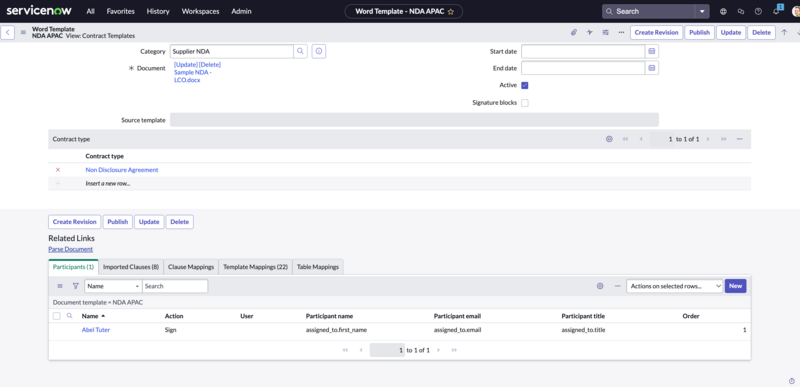Click Insert a new row
The width and height of the screenshot is (800, 387).
[x=108, y=183]
